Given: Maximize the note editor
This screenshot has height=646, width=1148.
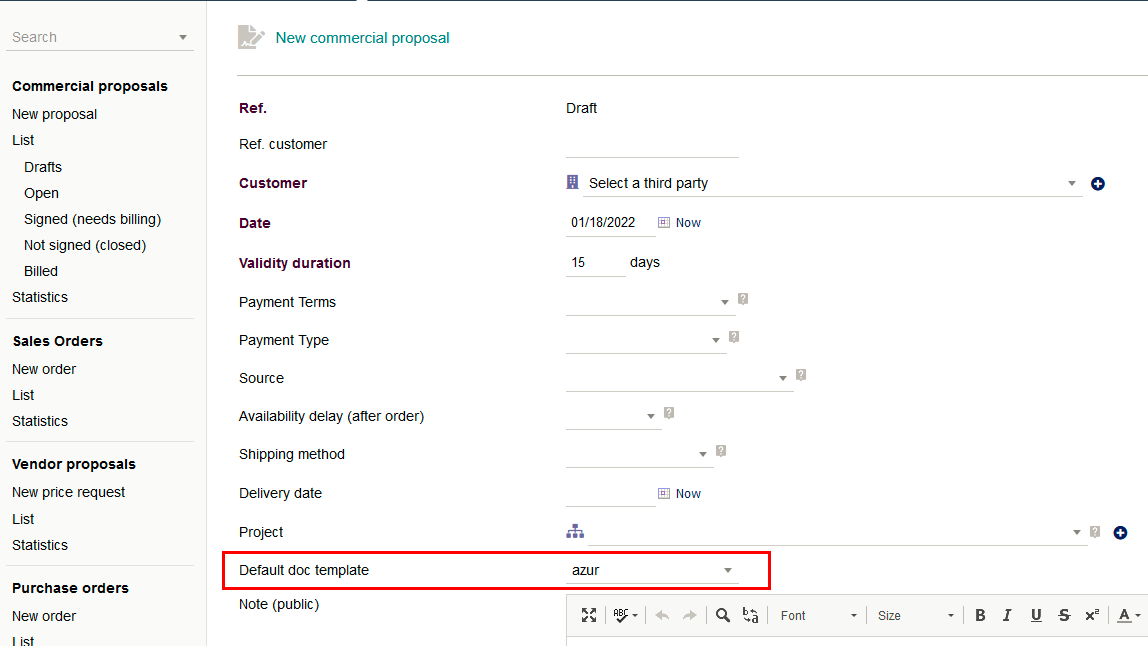Looking at the screenshot, I should click(x=589, y=615).
